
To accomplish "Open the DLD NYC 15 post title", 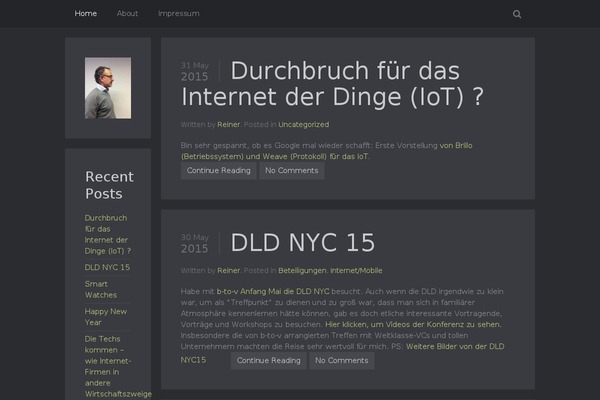I will [302, 243].
